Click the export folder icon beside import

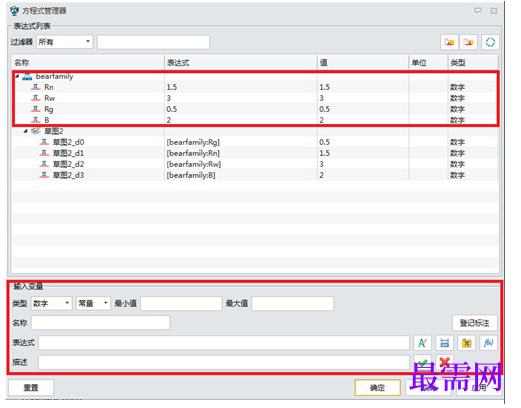pos(468,42)
